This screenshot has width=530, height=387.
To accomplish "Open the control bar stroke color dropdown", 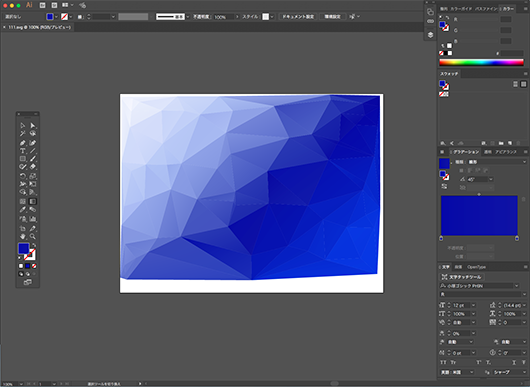I will [71, 17].
